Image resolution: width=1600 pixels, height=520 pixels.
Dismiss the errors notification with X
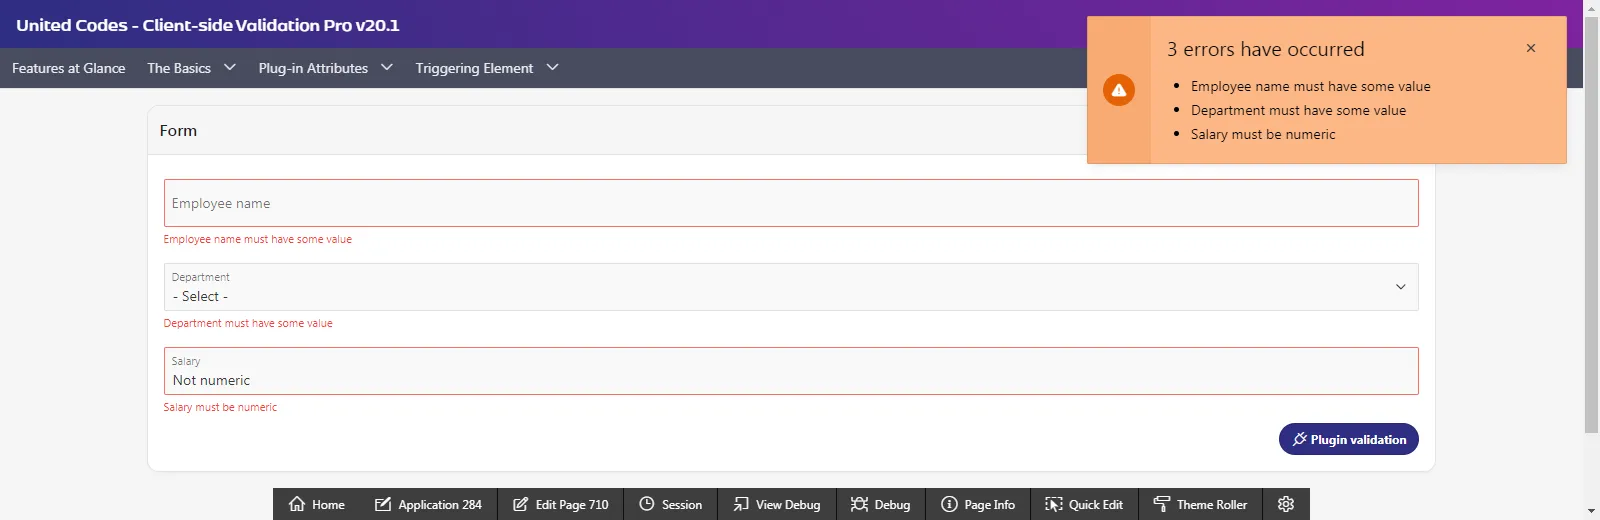pyautogui.click(x=1530, y=48)
